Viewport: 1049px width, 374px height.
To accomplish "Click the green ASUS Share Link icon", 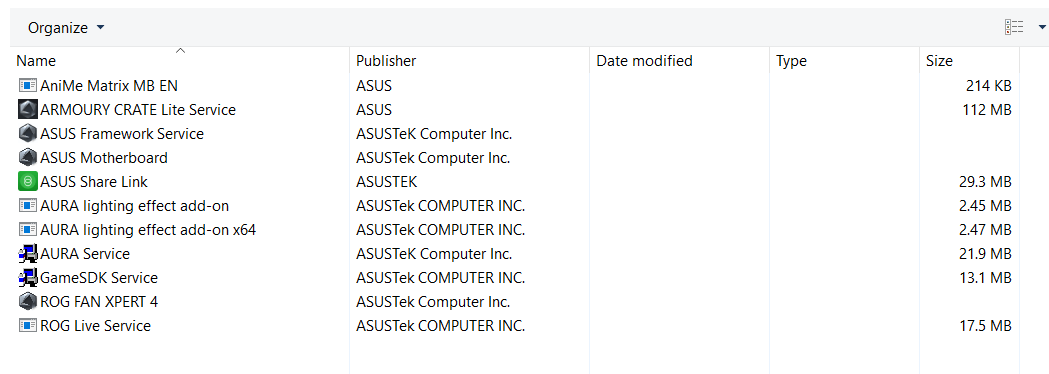I will pos(27,181).
